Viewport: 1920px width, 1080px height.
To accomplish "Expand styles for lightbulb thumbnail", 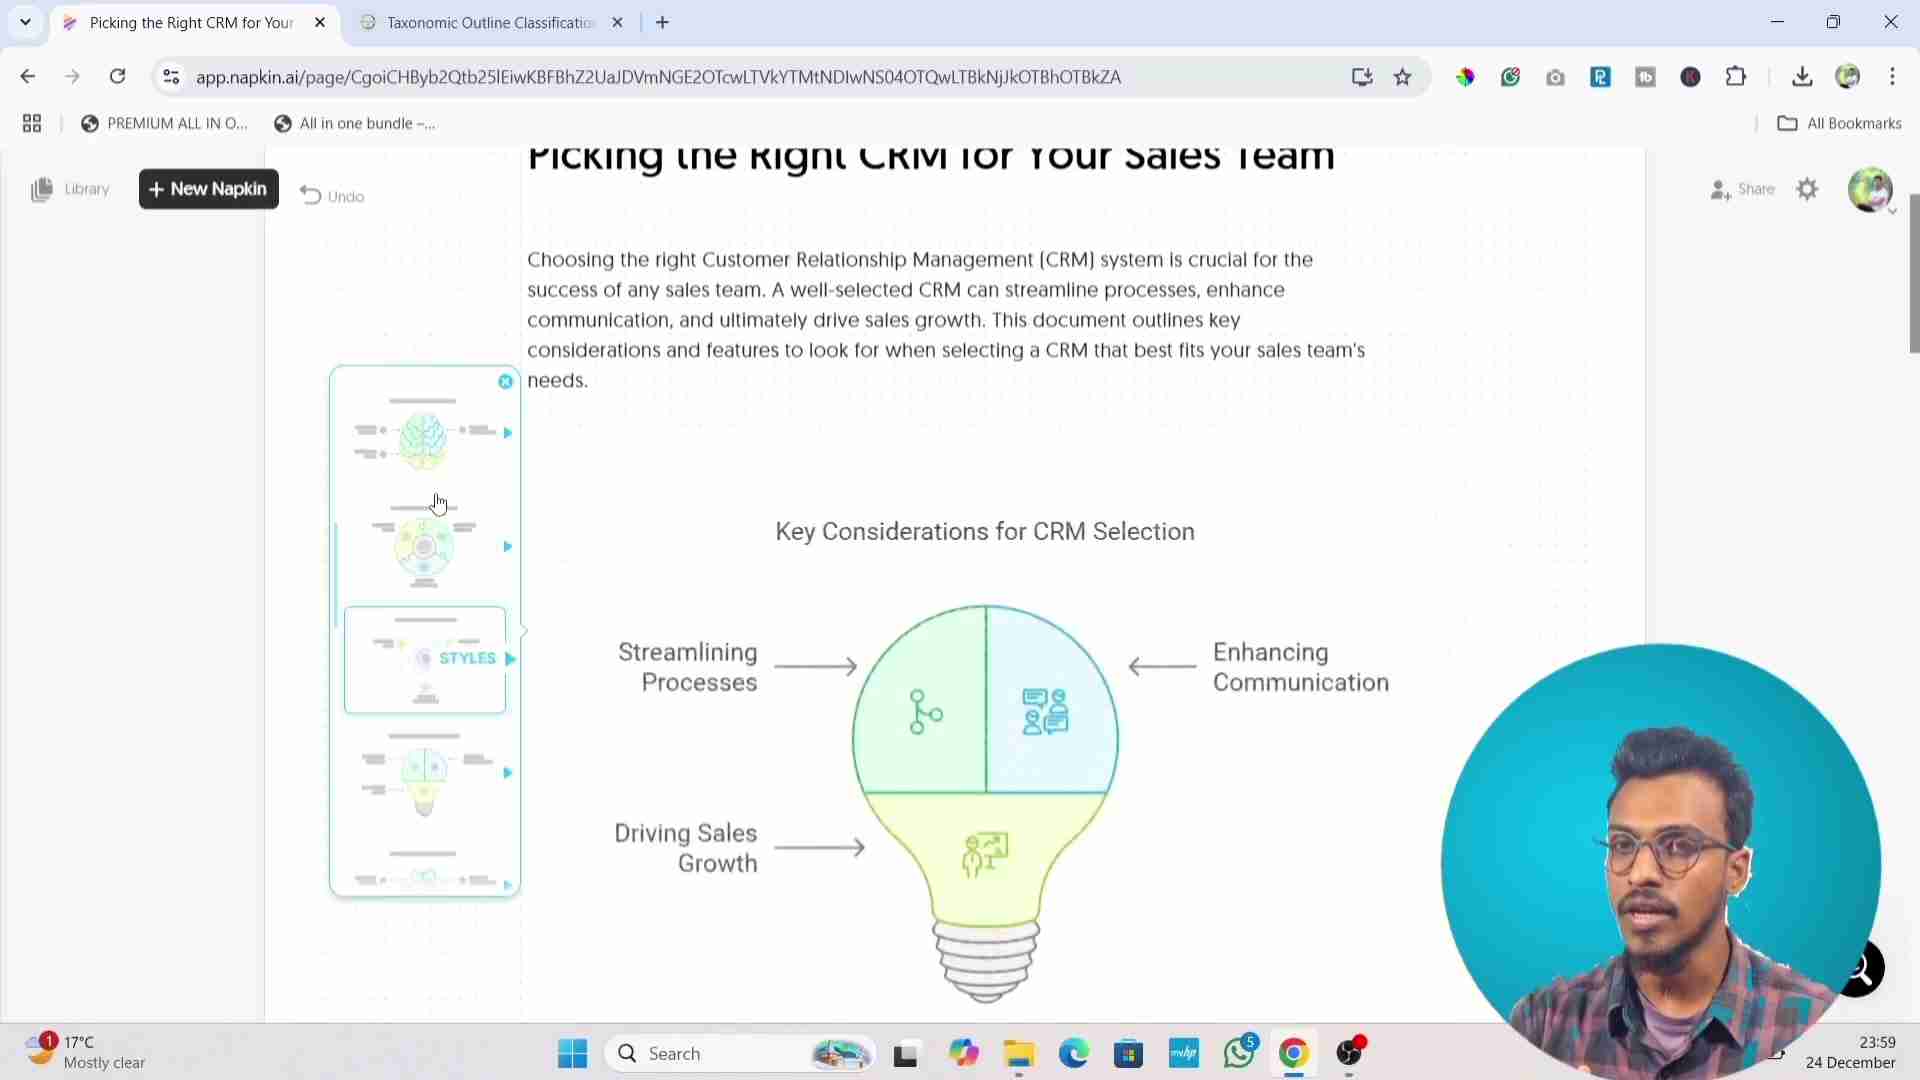I will 508,773.
